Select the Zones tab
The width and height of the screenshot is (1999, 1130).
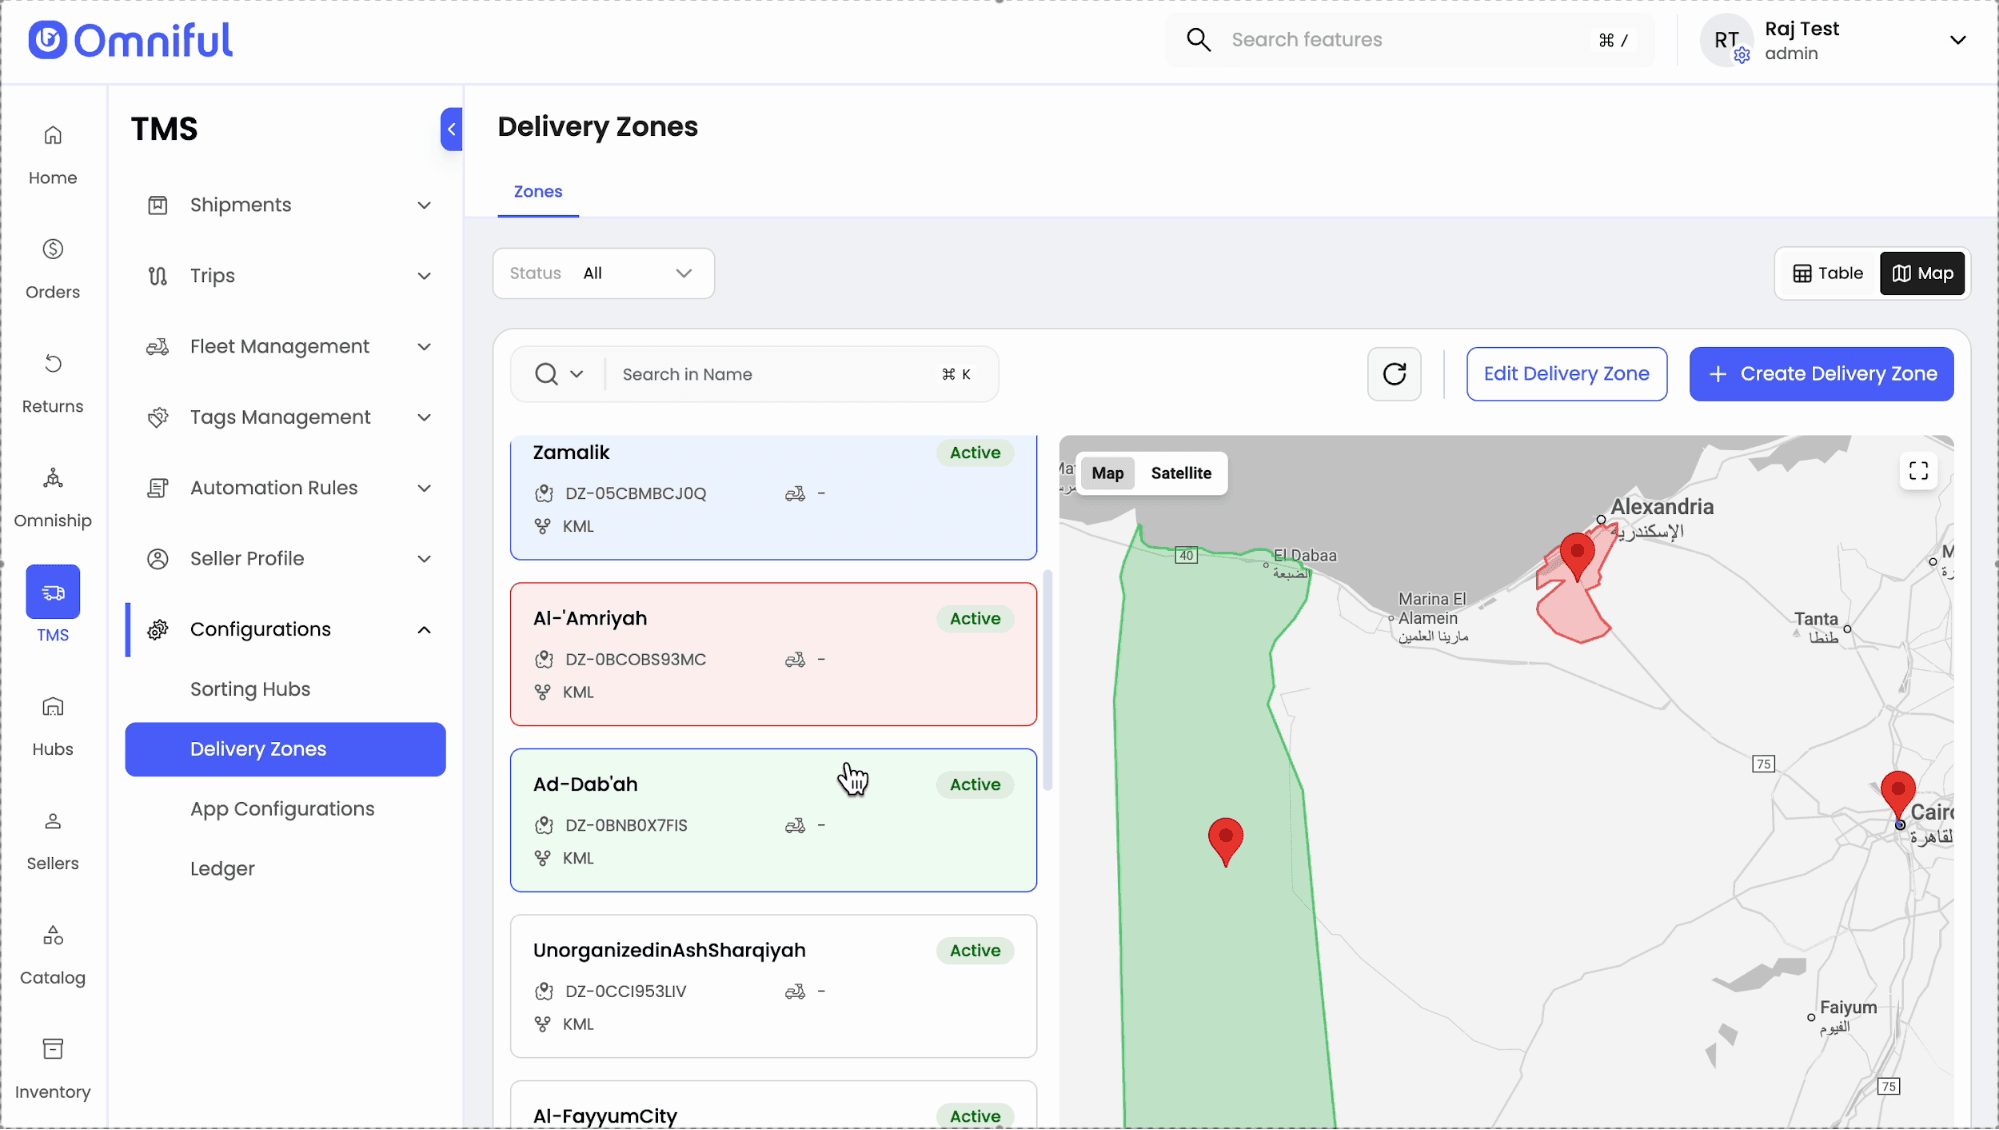click(x=537, y=191)
